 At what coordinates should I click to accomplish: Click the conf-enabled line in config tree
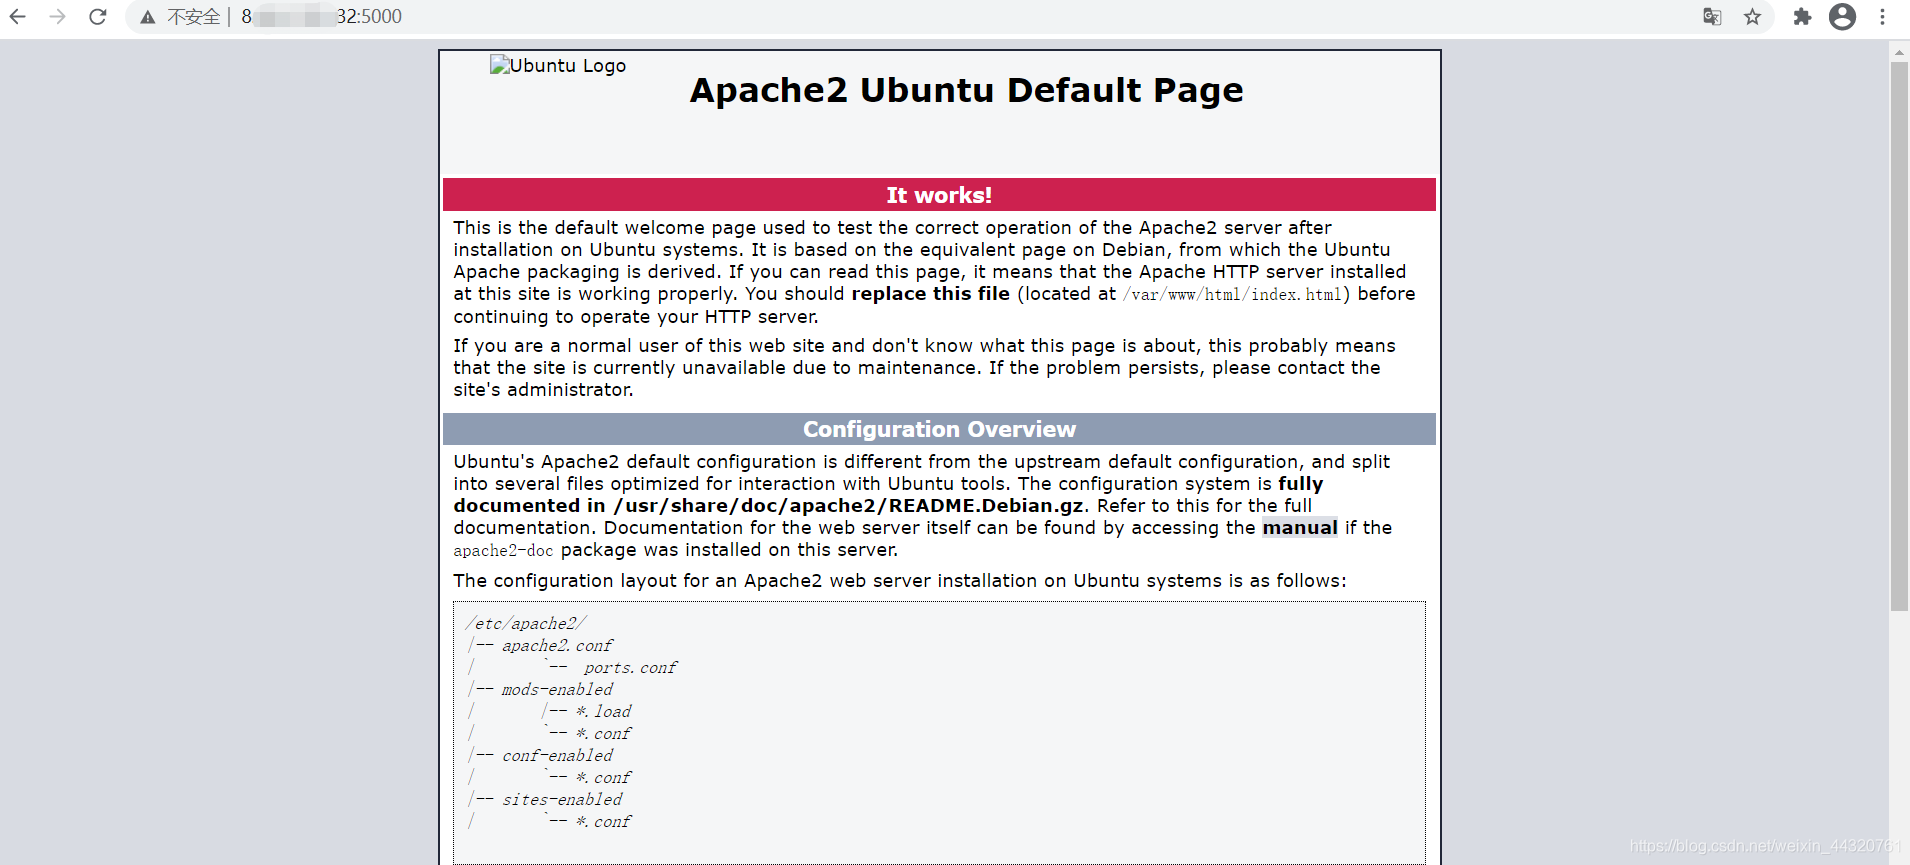(x=557, y=756)
